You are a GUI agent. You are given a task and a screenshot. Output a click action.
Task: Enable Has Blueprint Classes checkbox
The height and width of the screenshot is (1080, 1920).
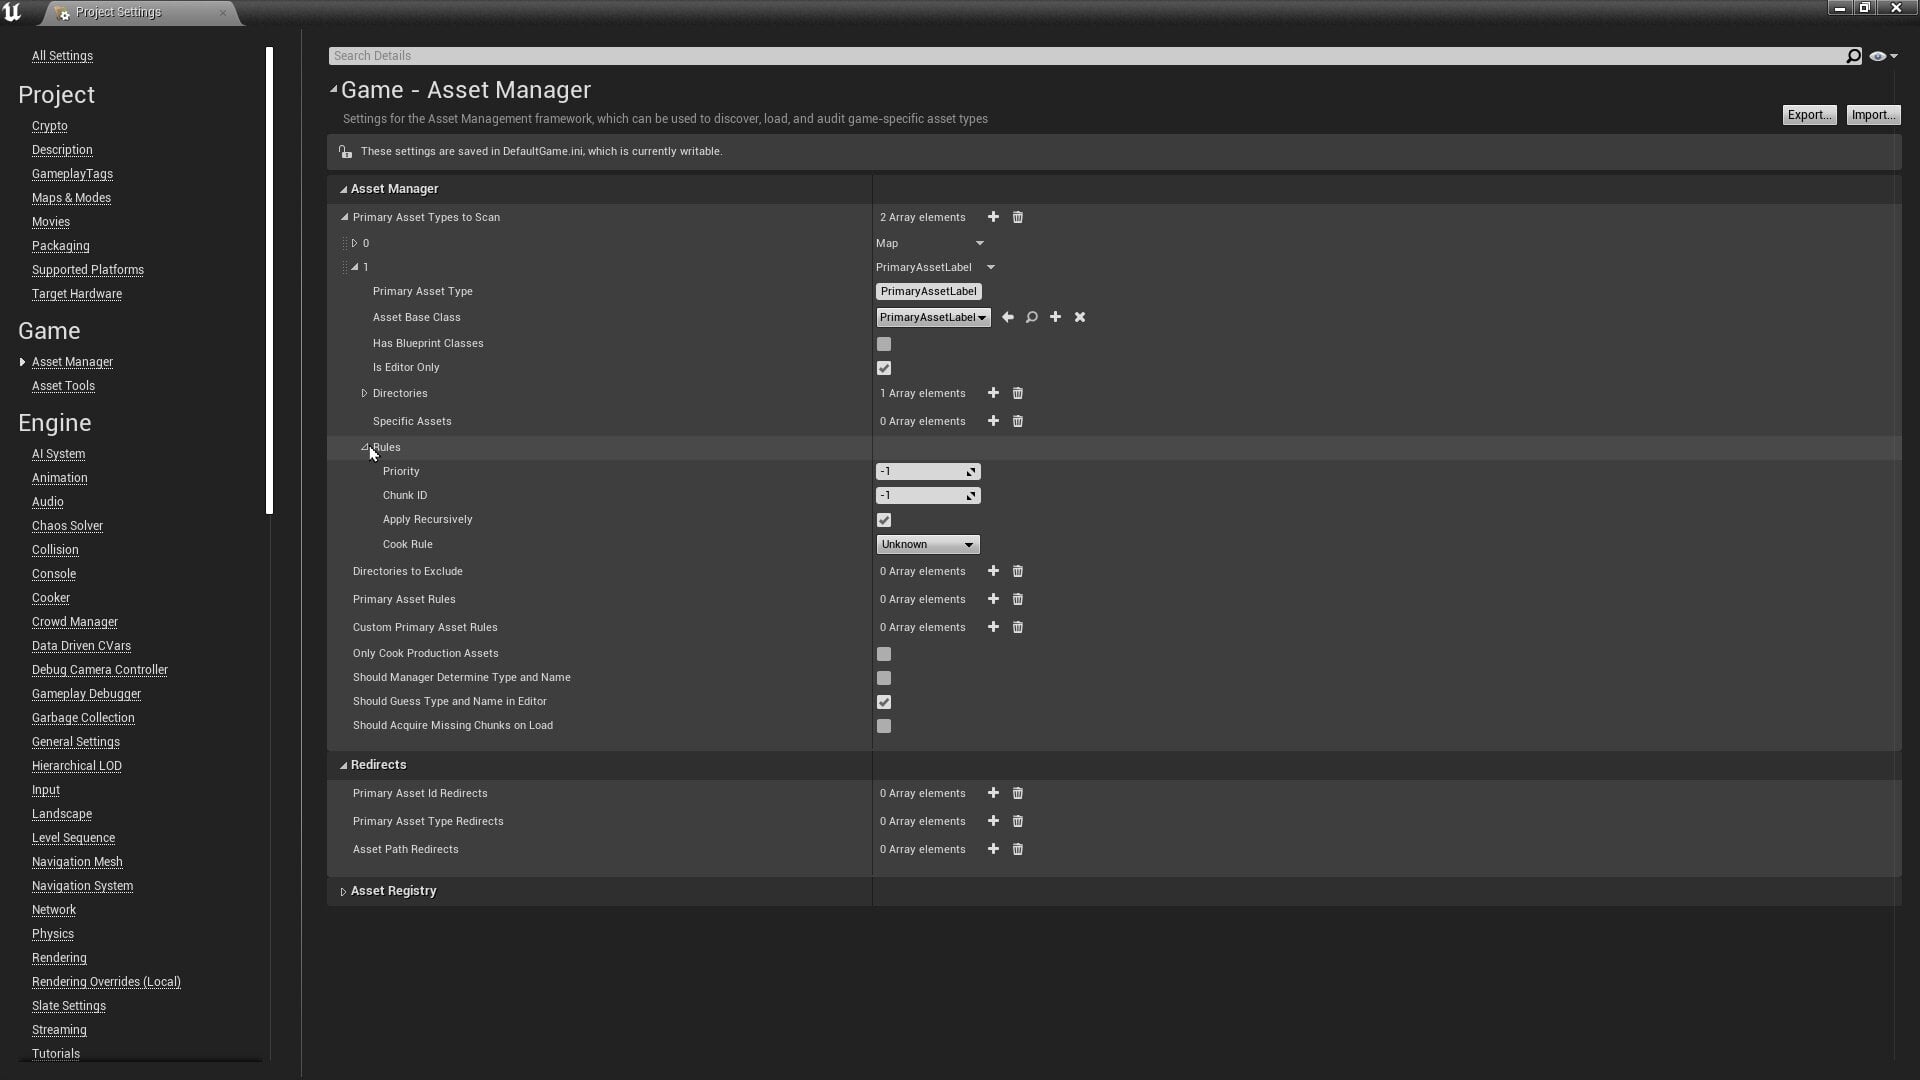[884, 344]
